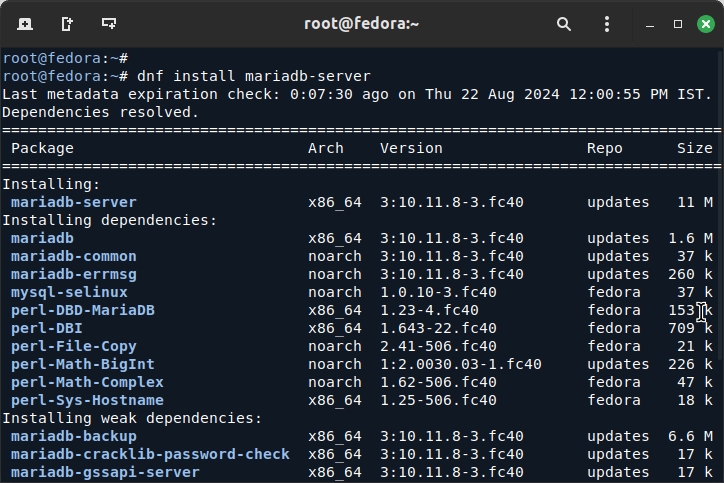Click the Package column header
Viewport: 724px width, 483px height.
click(42, 148)
